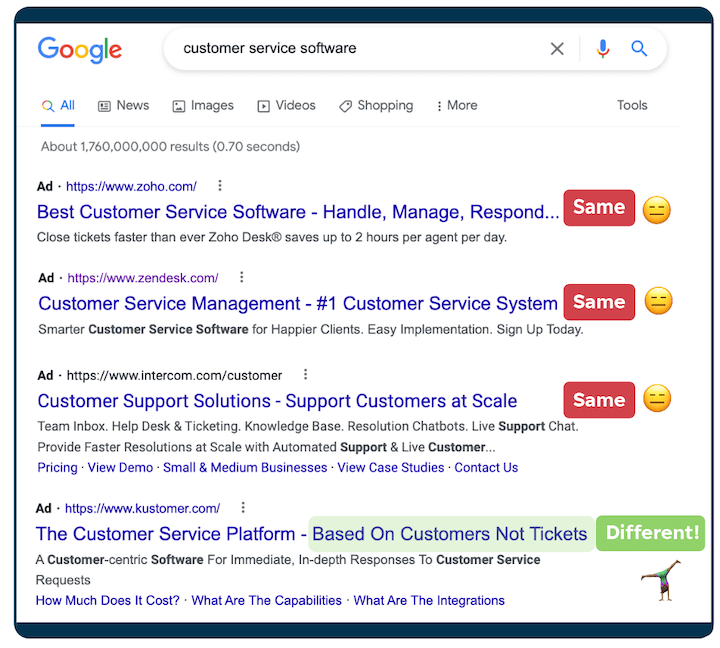The image size is (720, 648).
Task: Open 'Best Customer Service Software' Zoho headline
Action: pos(298,212)
